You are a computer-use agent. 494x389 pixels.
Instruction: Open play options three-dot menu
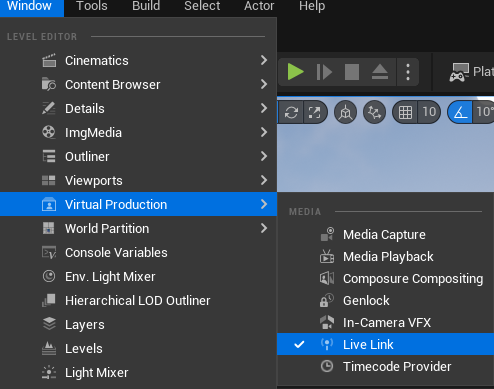pos(408,72)
